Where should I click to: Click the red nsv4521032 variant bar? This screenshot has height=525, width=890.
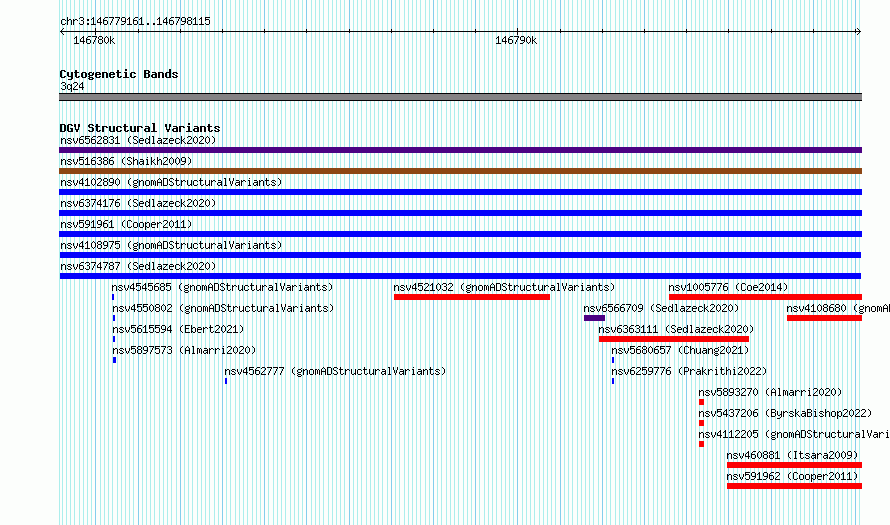click(x=472, y=297)
